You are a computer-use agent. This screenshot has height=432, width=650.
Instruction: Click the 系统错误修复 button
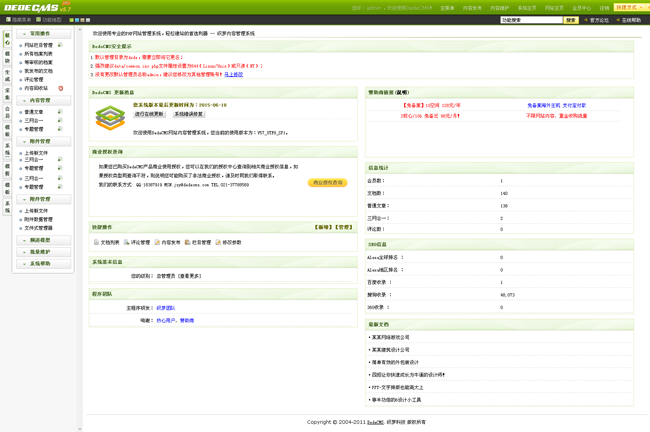tap(189, 114)
